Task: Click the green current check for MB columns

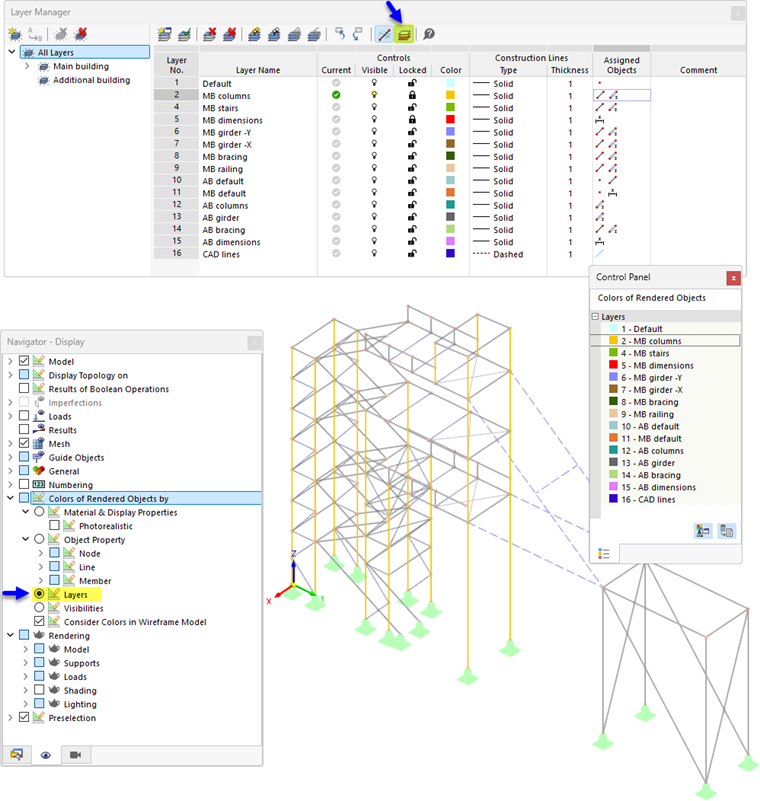Action: click(336, 95)
